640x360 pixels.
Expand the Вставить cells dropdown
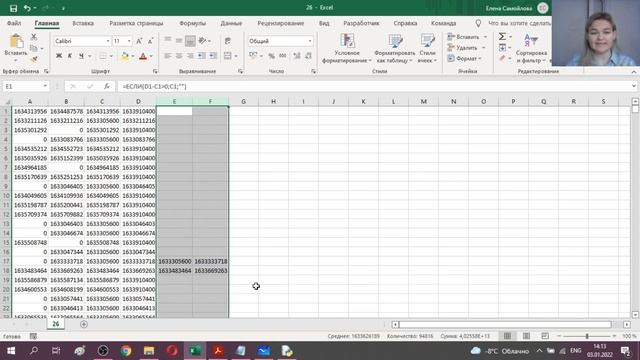[485, 37]
